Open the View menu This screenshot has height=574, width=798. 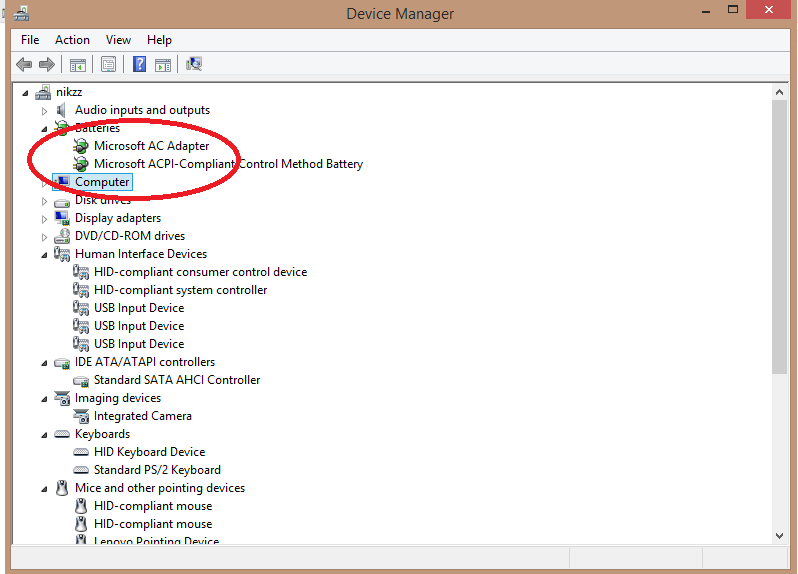[118, 40]
